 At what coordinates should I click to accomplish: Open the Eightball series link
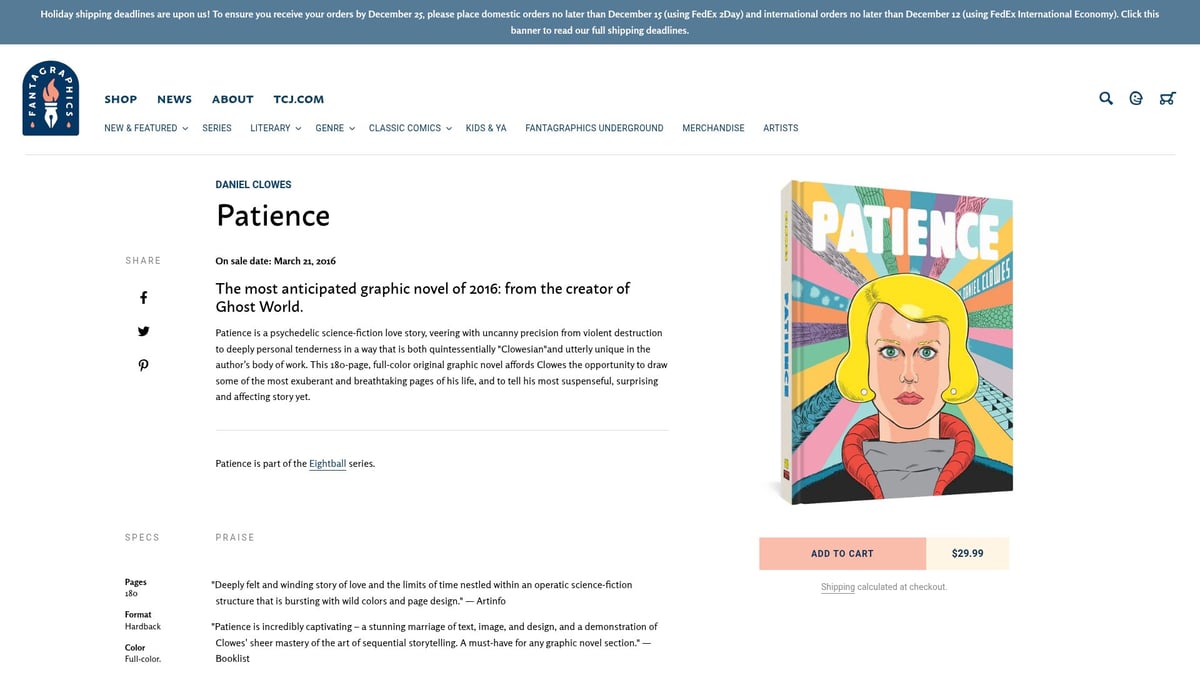coord(327,463)
